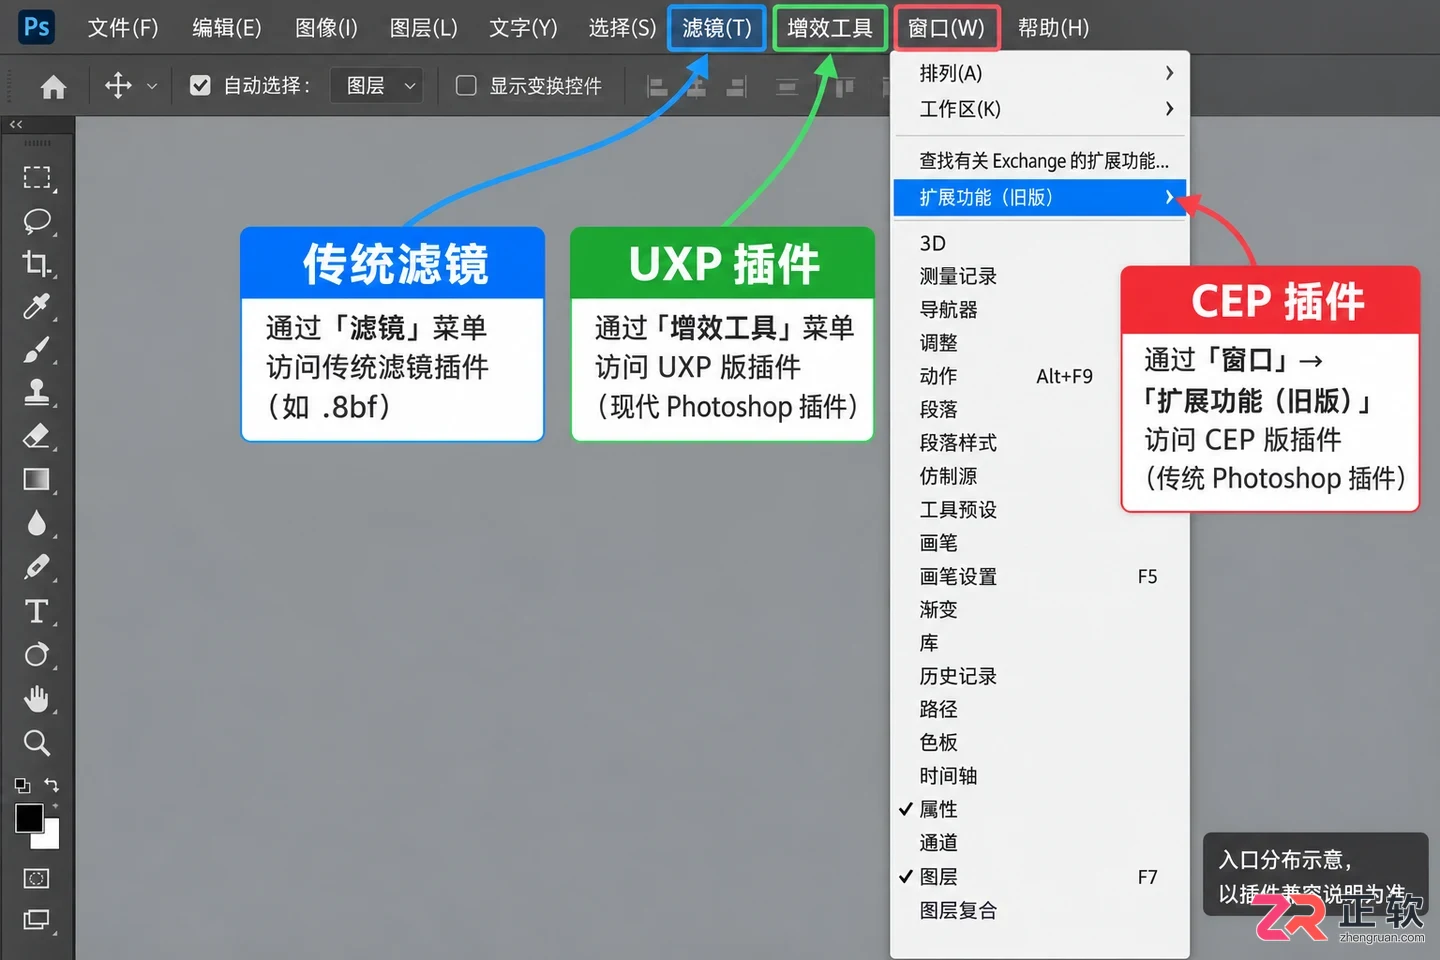Choose 测量记录 in Window menu
The width and height of the screenshot is (1440, 960).
1040,276
